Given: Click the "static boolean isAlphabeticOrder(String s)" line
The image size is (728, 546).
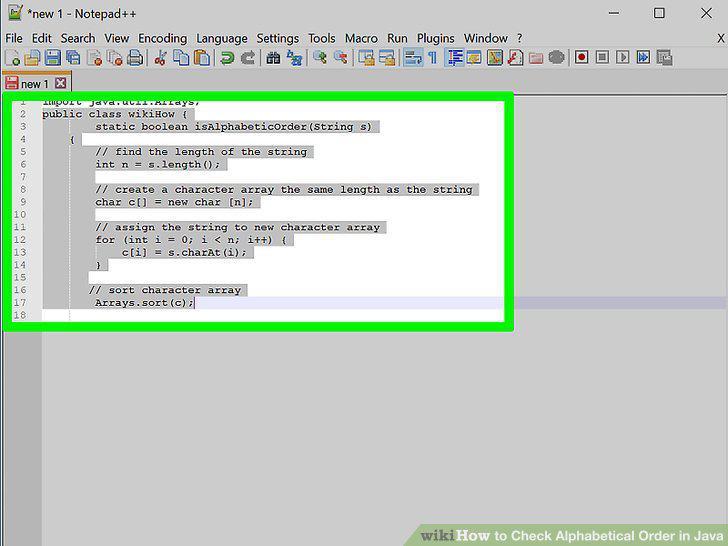Looking at the screenshot, I should tap(234, 127).
